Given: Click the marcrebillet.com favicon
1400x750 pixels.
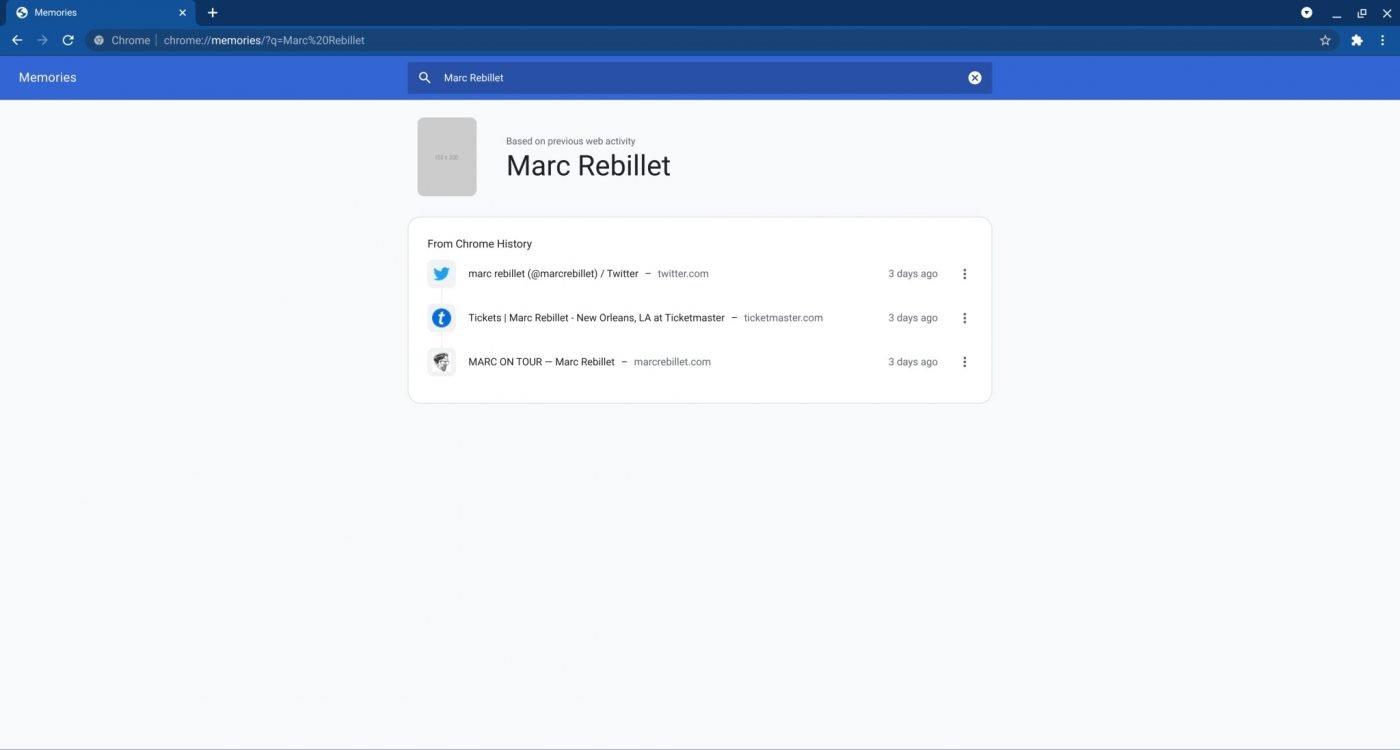Looking at the screenshot, I should point(441,362).
